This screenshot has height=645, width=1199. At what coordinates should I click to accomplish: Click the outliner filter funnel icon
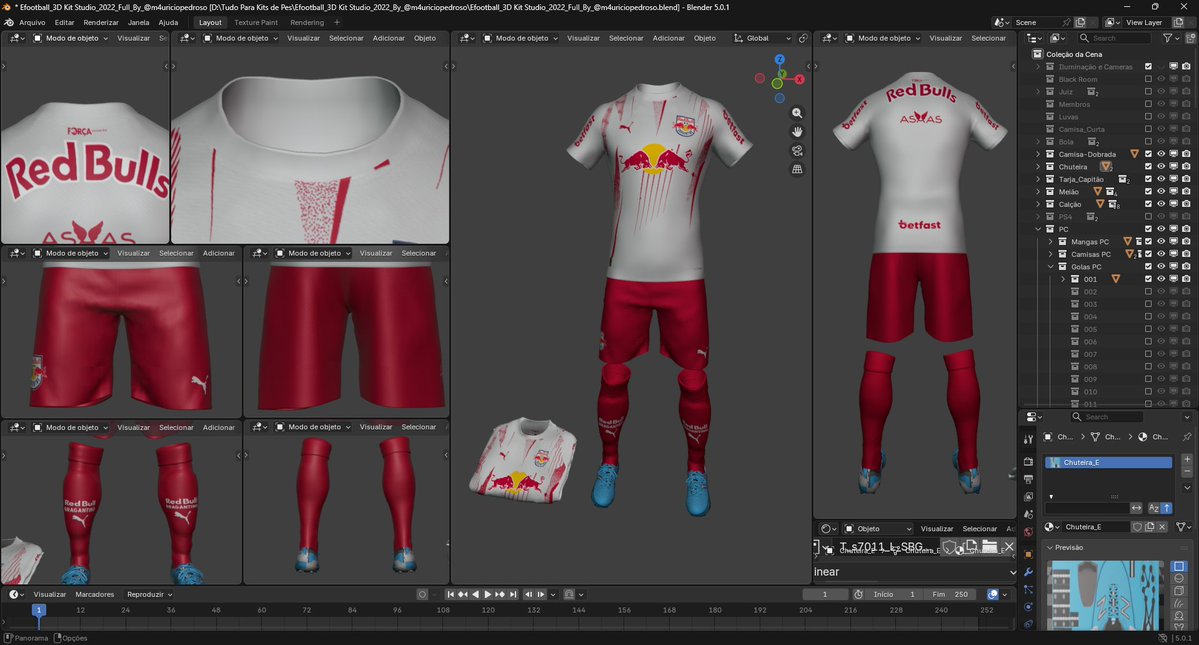pos(1168,37)
